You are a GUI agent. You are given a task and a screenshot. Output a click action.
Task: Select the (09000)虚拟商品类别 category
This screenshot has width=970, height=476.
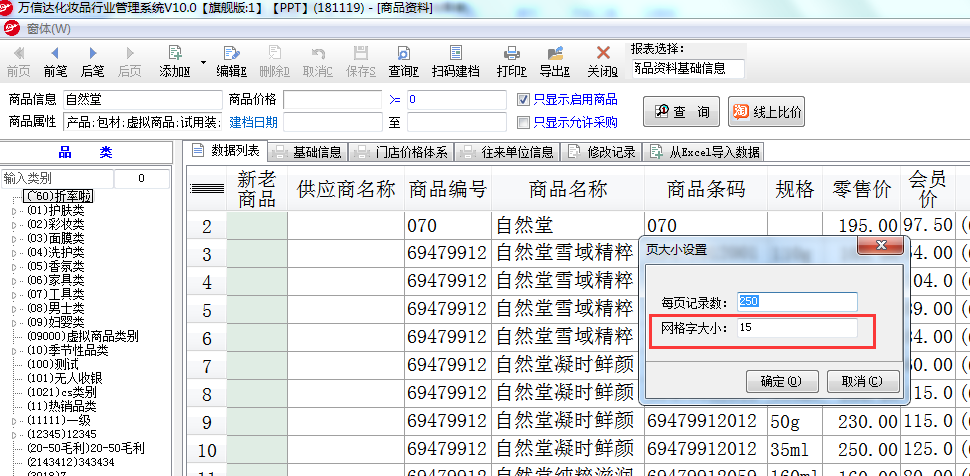click(x=82, y=337)
